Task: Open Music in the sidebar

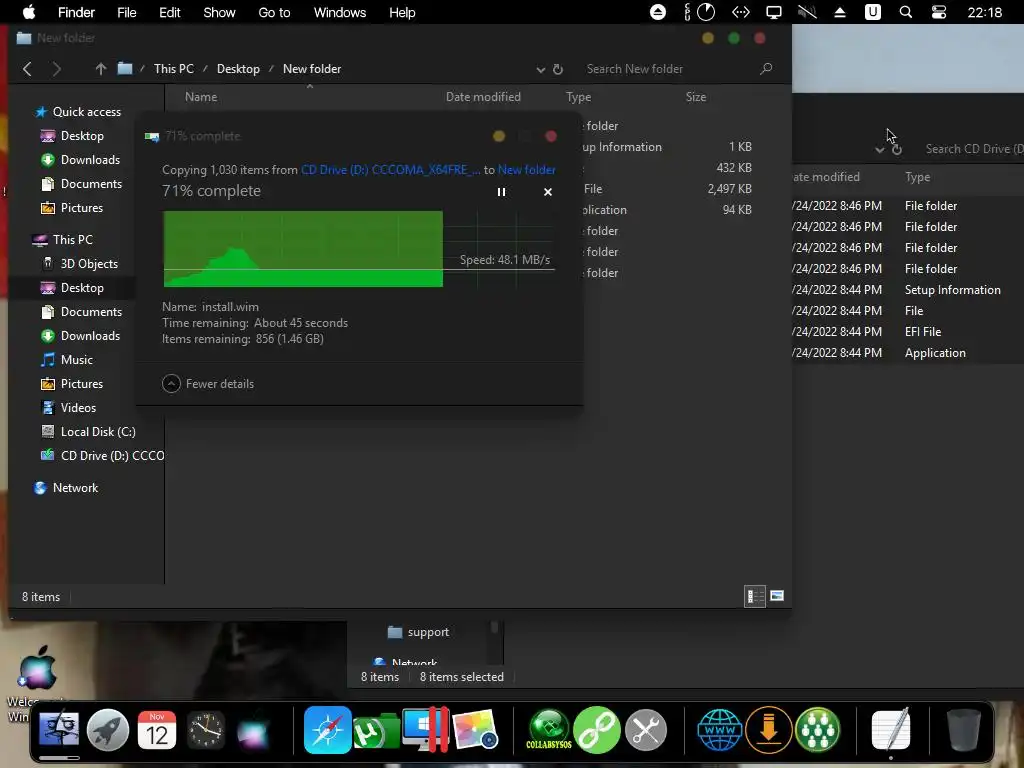Action: [x=76, y=360]
